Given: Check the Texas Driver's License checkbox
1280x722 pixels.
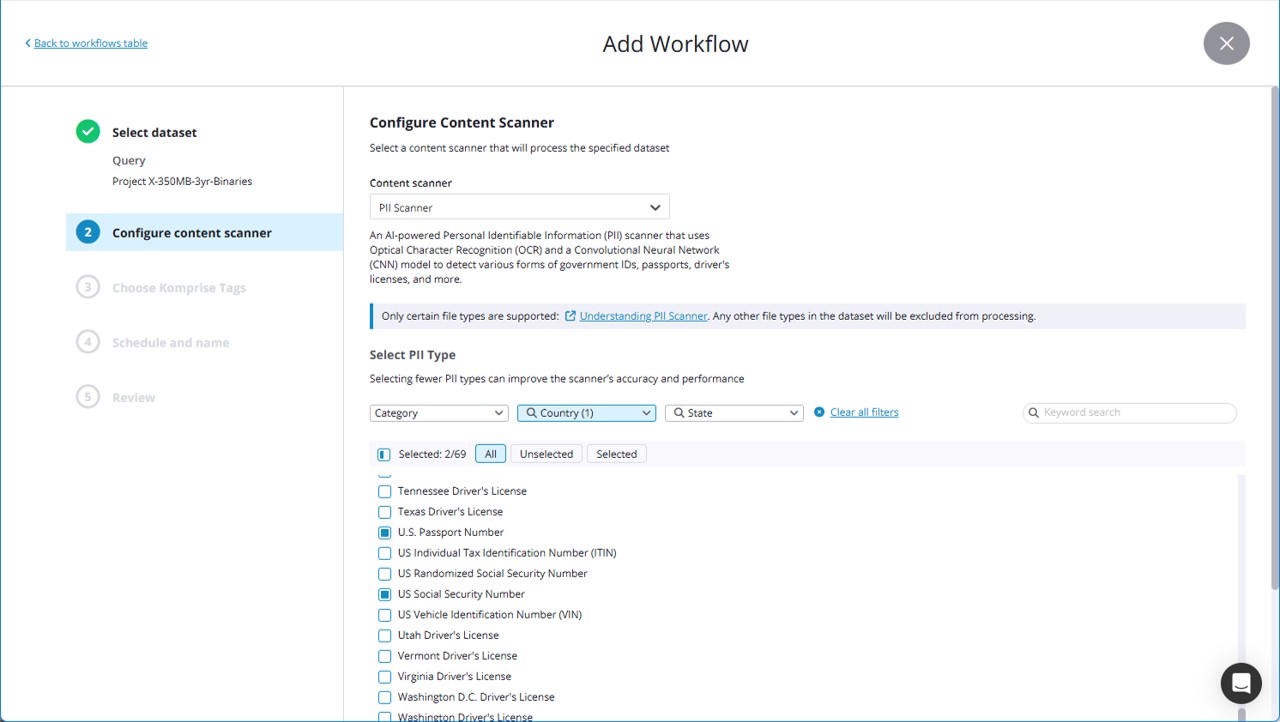Looking at the screenshot, I should 384,512.
